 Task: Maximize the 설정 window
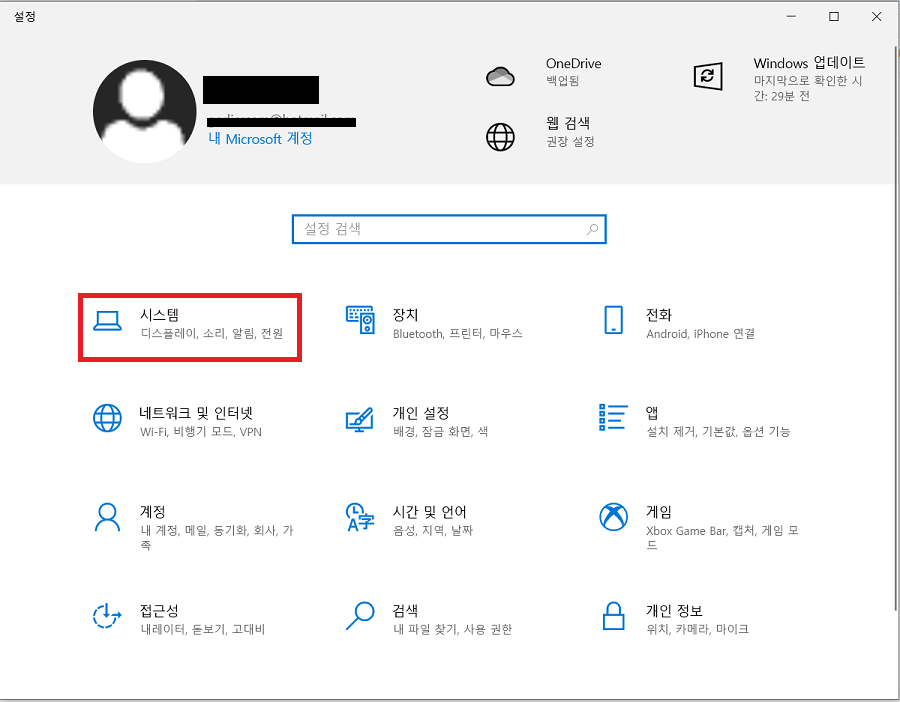(834, 16)
